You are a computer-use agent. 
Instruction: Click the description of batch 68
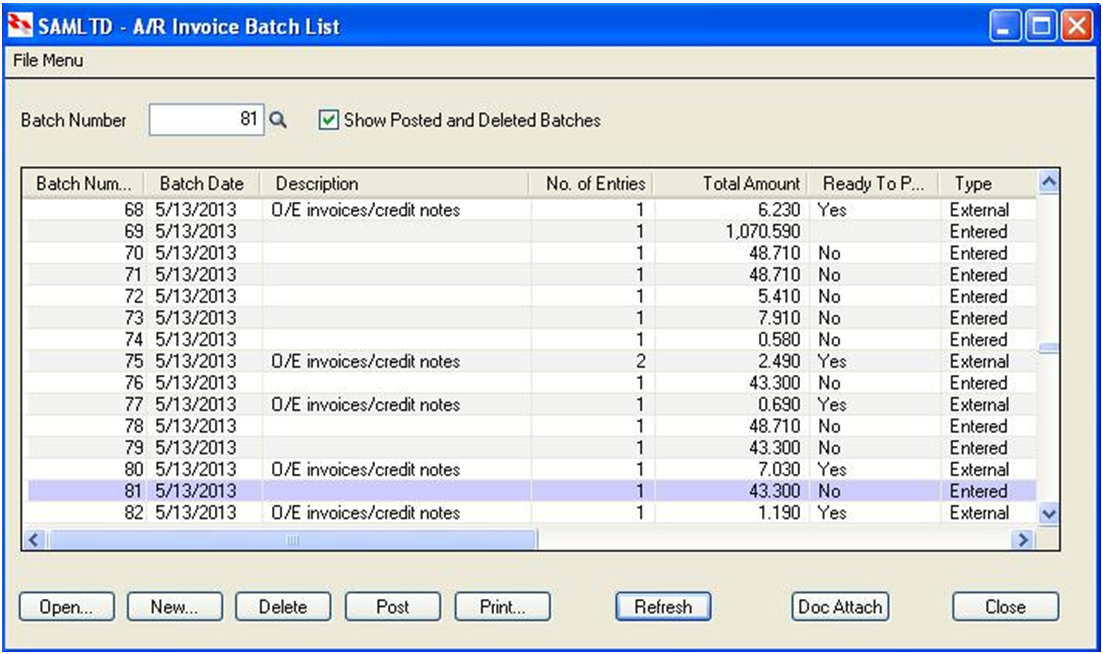pyautogui.click(x=366, y=210)
